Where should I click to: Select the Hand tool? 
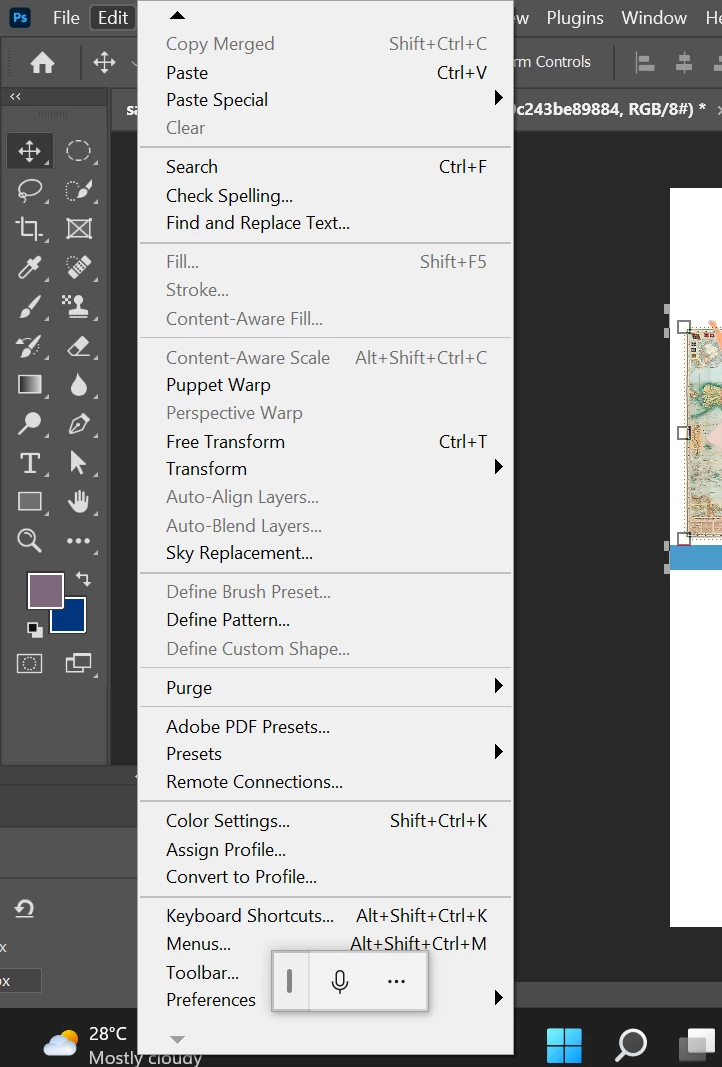point(78,502)
